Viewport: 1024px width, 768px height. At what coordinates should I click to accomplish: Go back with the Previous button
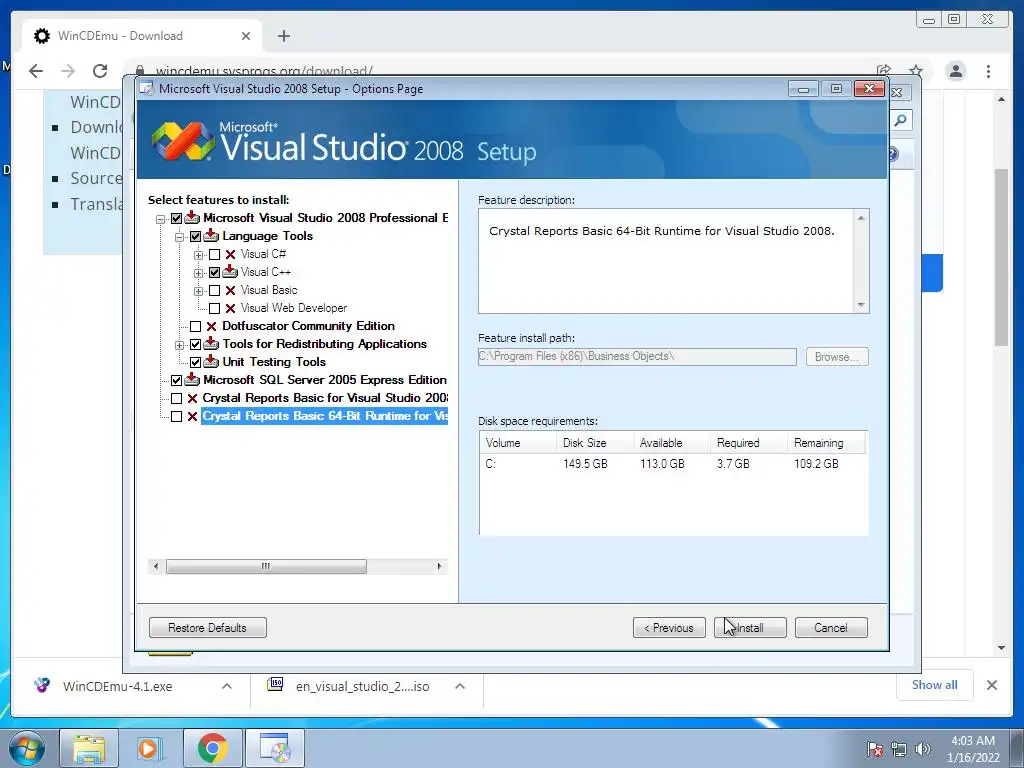coord(669,628)
